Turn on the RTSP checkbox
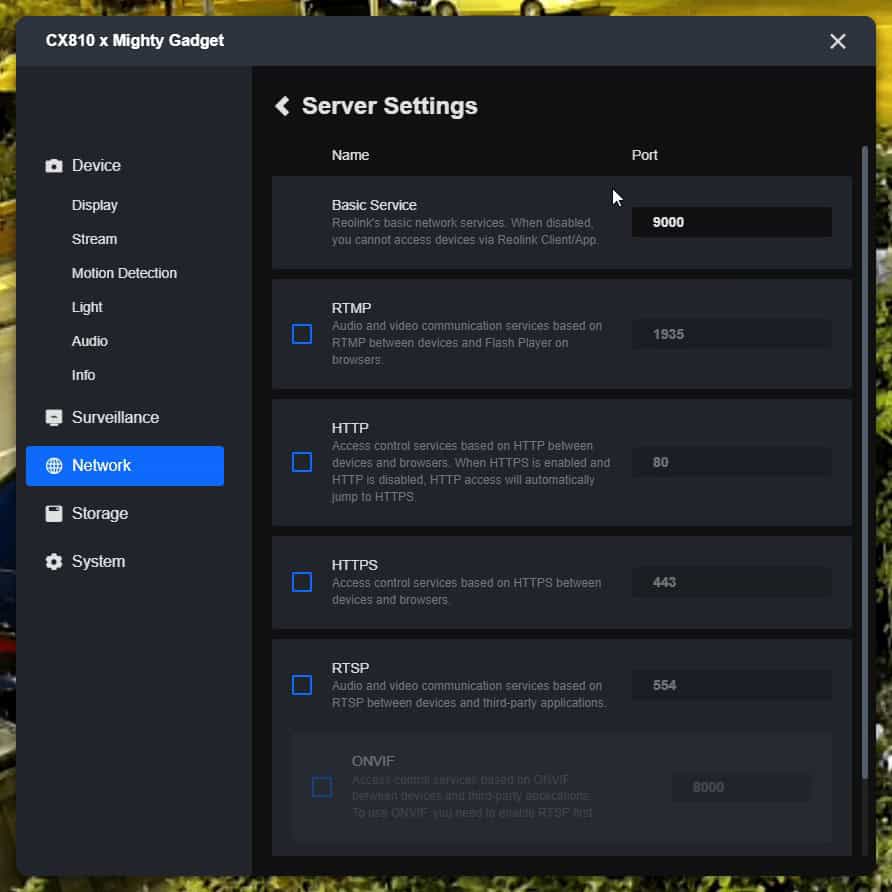 [302, 685]
